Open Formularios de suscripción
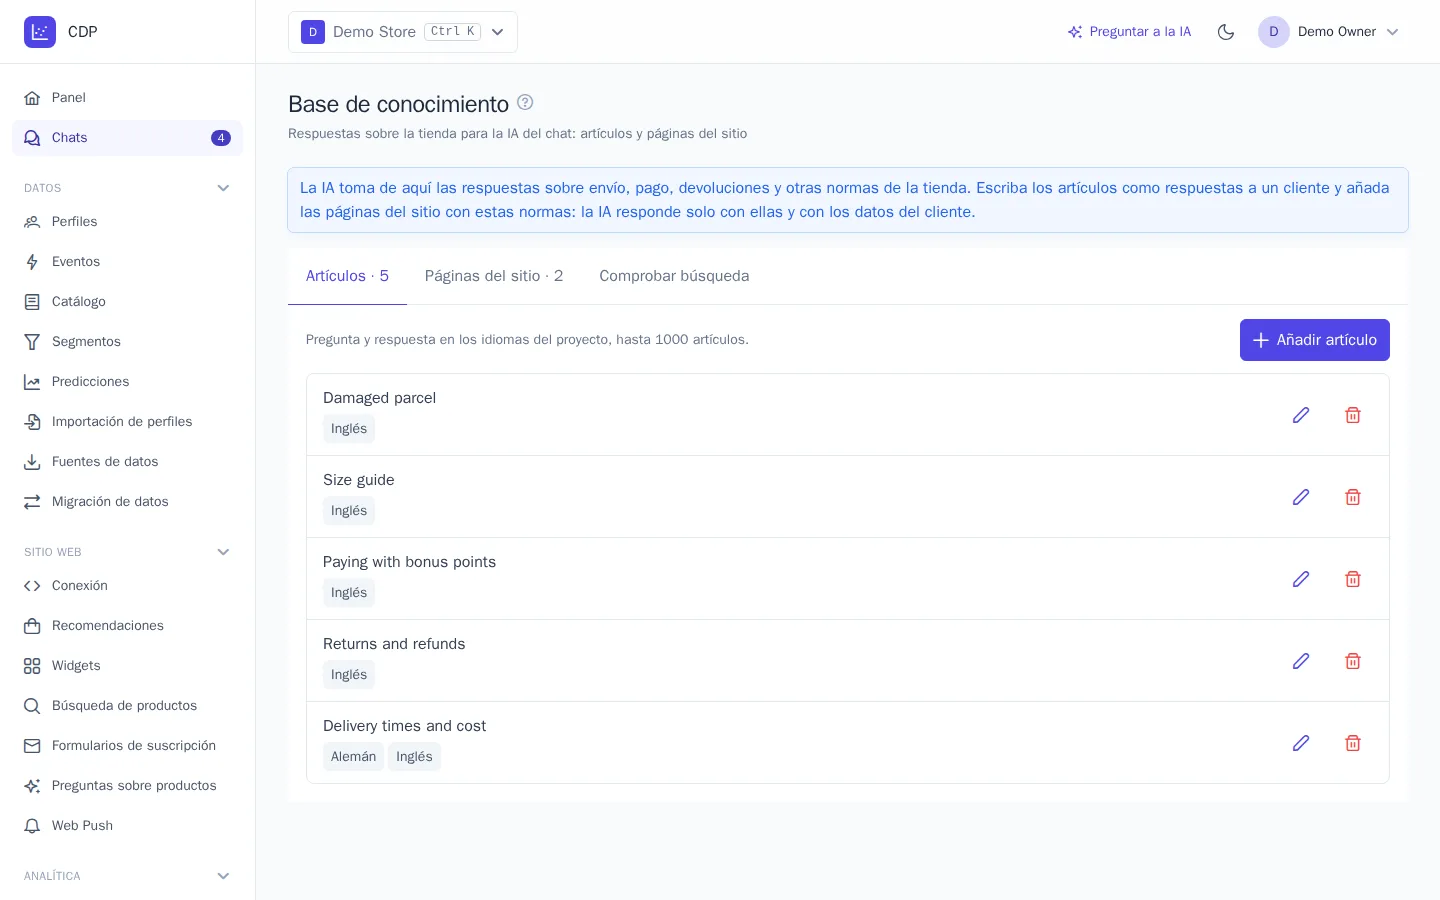This screenshot has height=900, width=1440. tap(127, 746)
